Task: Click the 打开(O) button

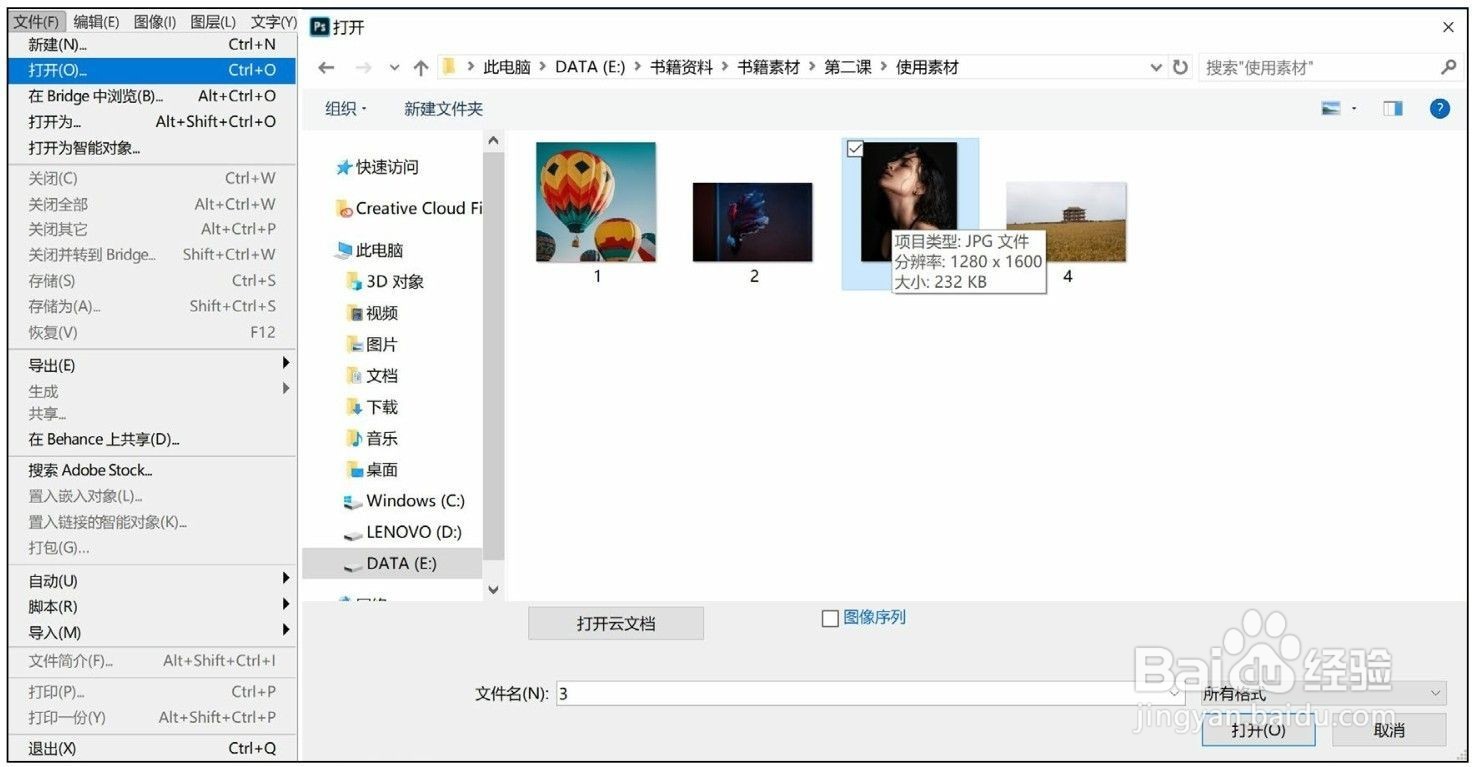Action: click(x=1258, y=730)
